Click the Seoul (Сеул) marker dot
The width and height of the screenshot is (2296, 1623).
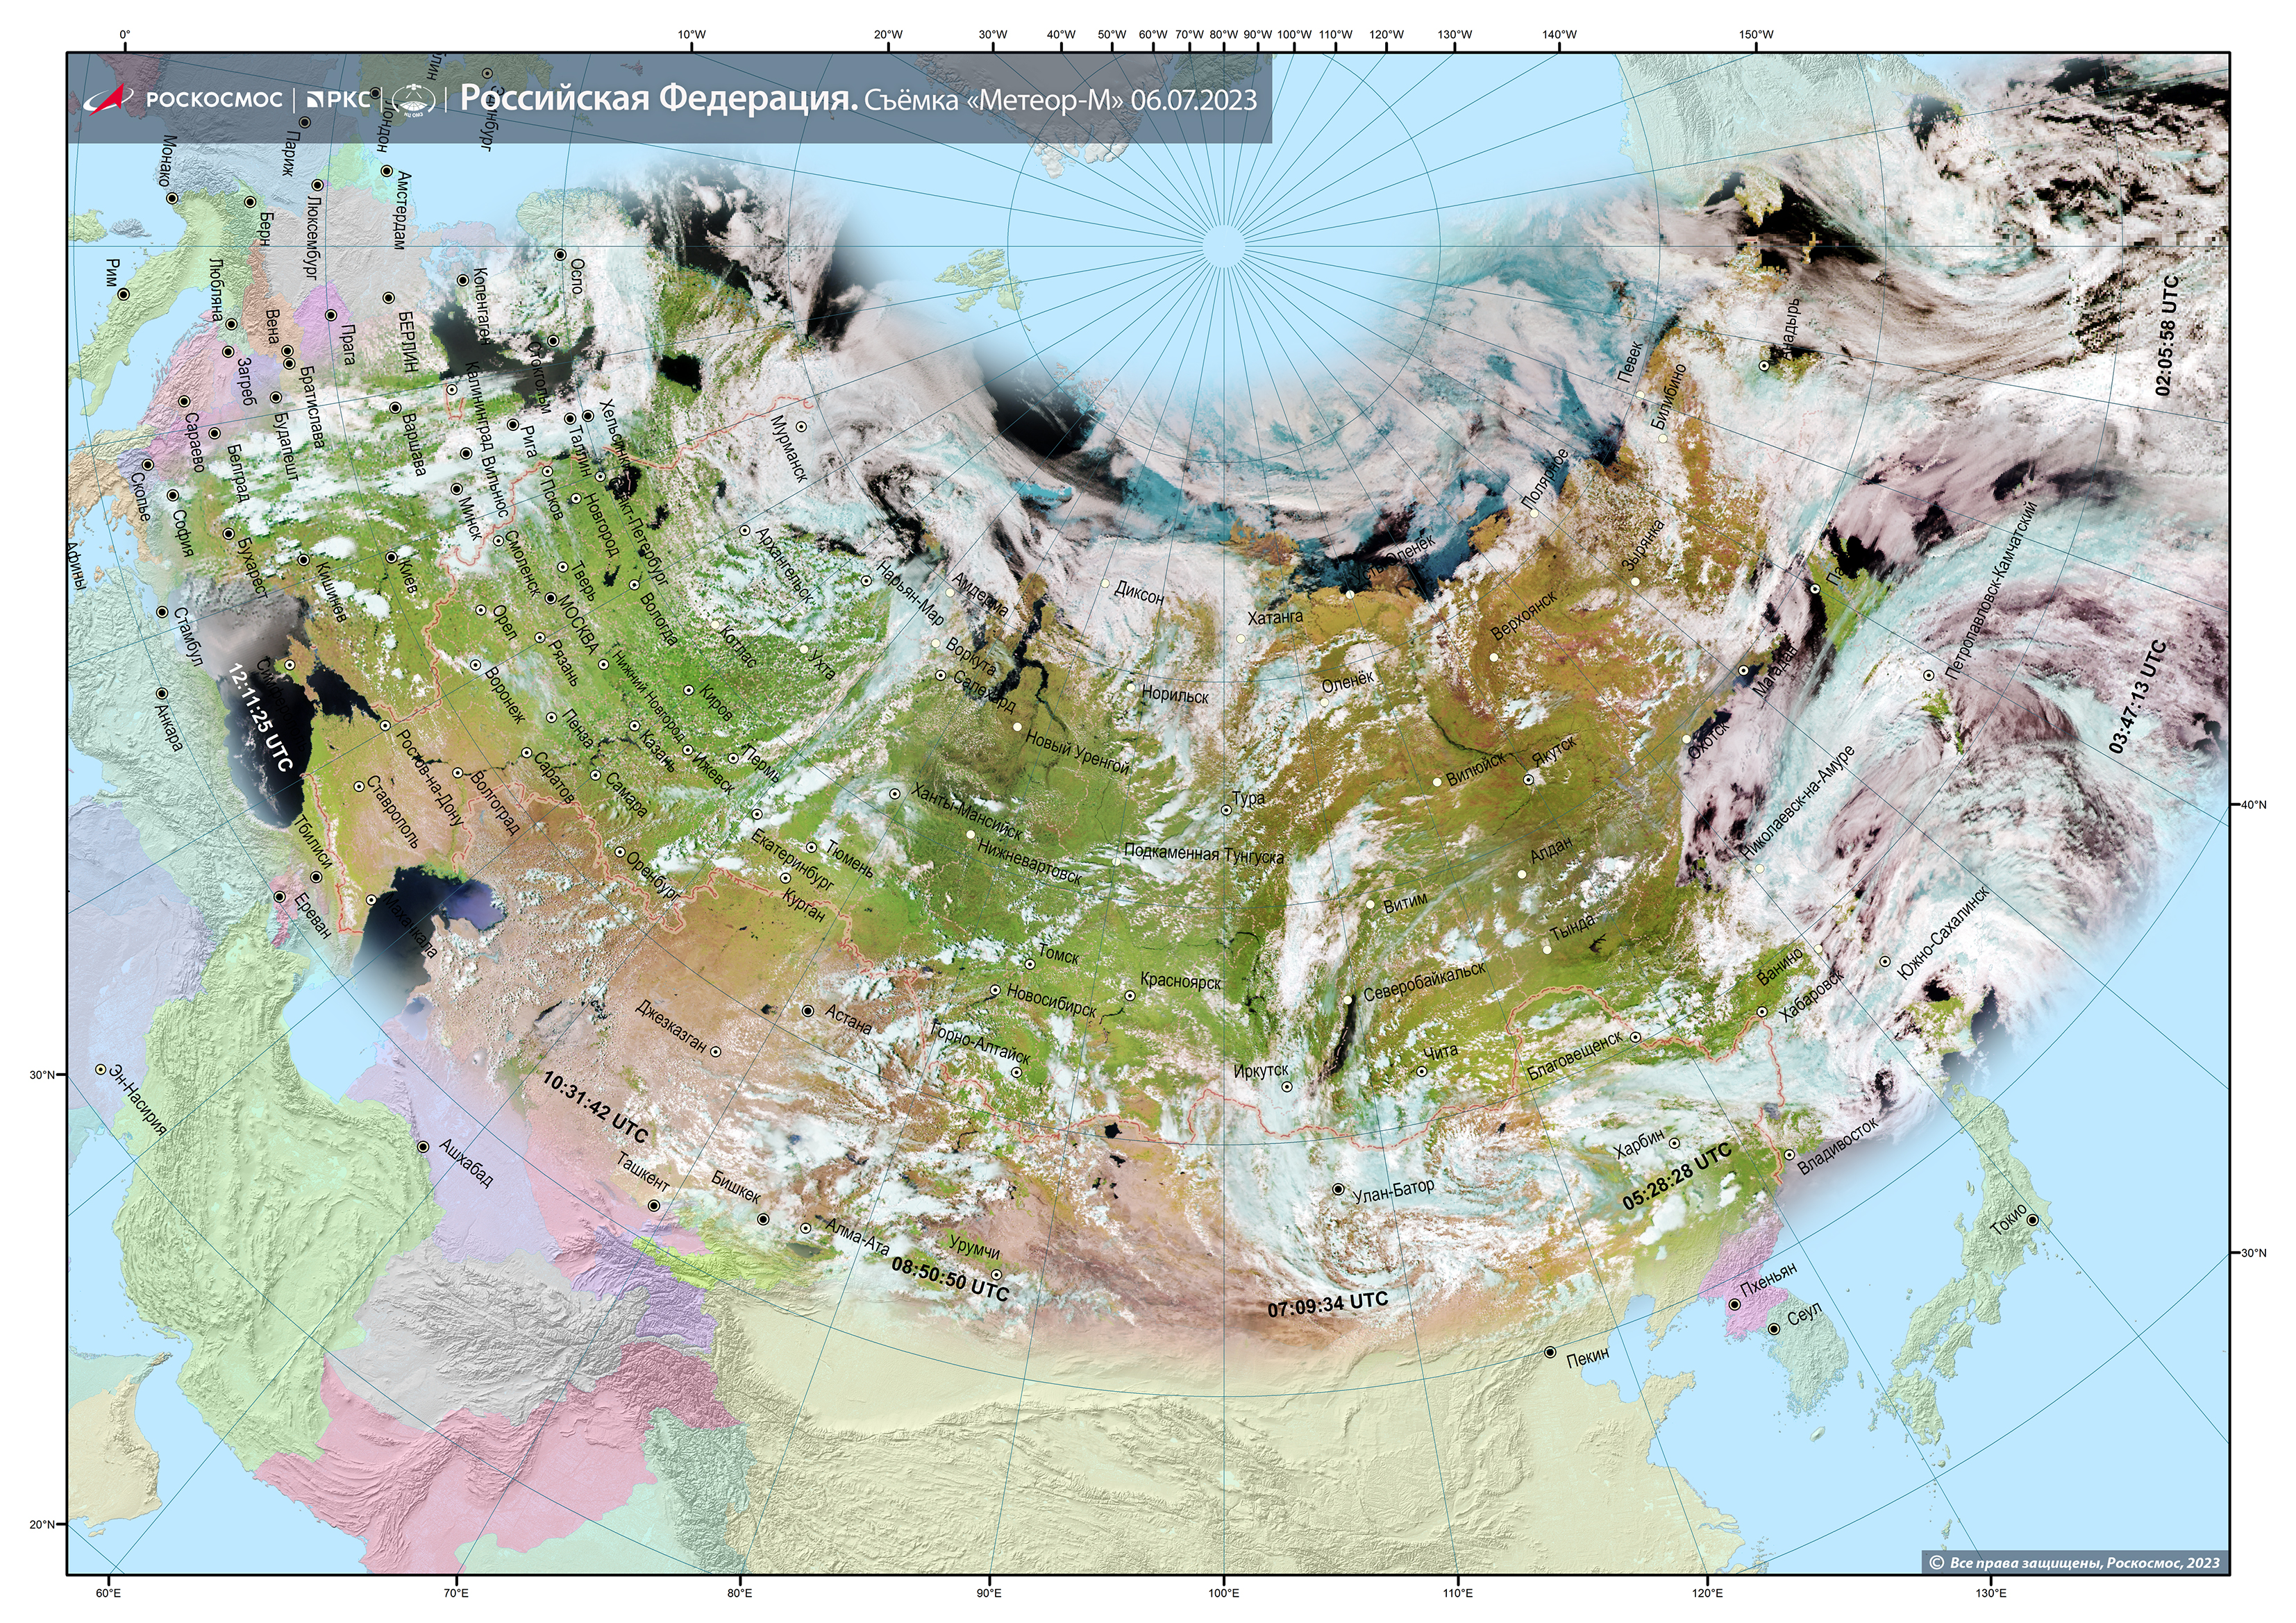(1774, 1330)
